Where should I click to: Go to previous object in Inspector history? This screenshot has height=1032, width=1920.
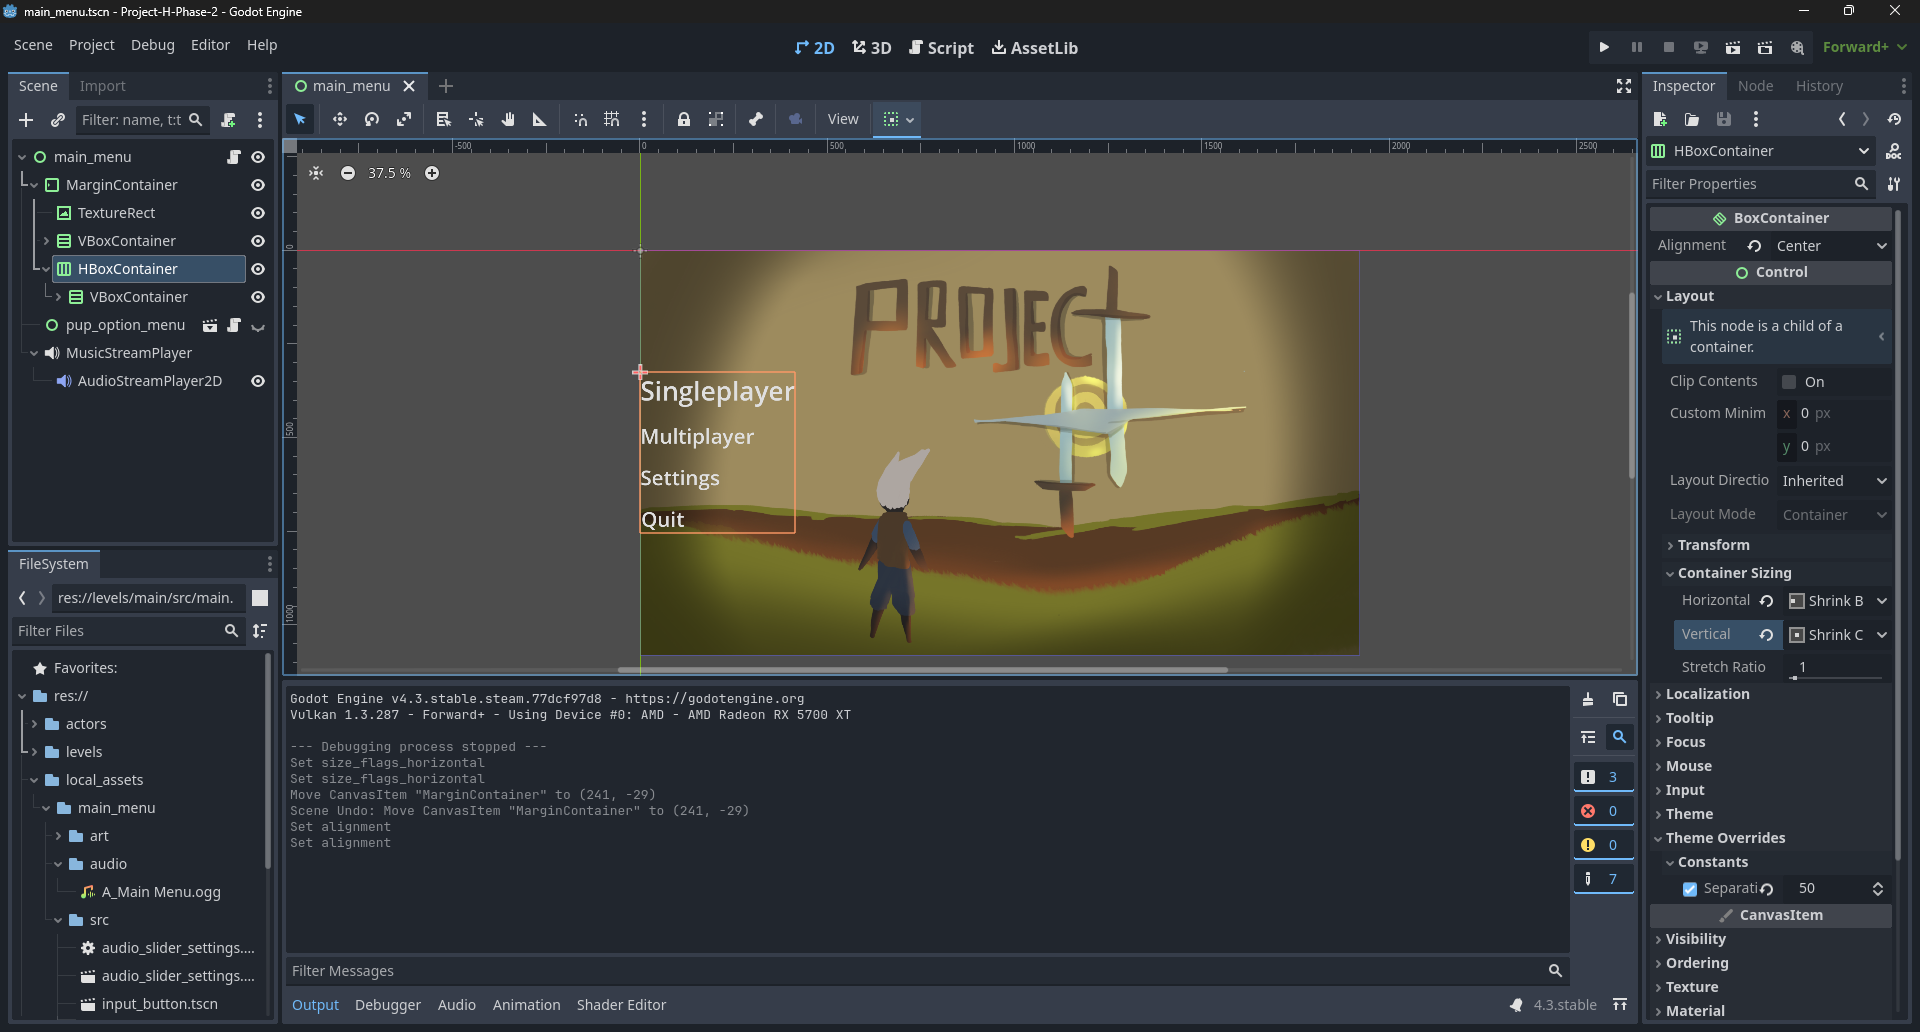[x=1842, y=119]
